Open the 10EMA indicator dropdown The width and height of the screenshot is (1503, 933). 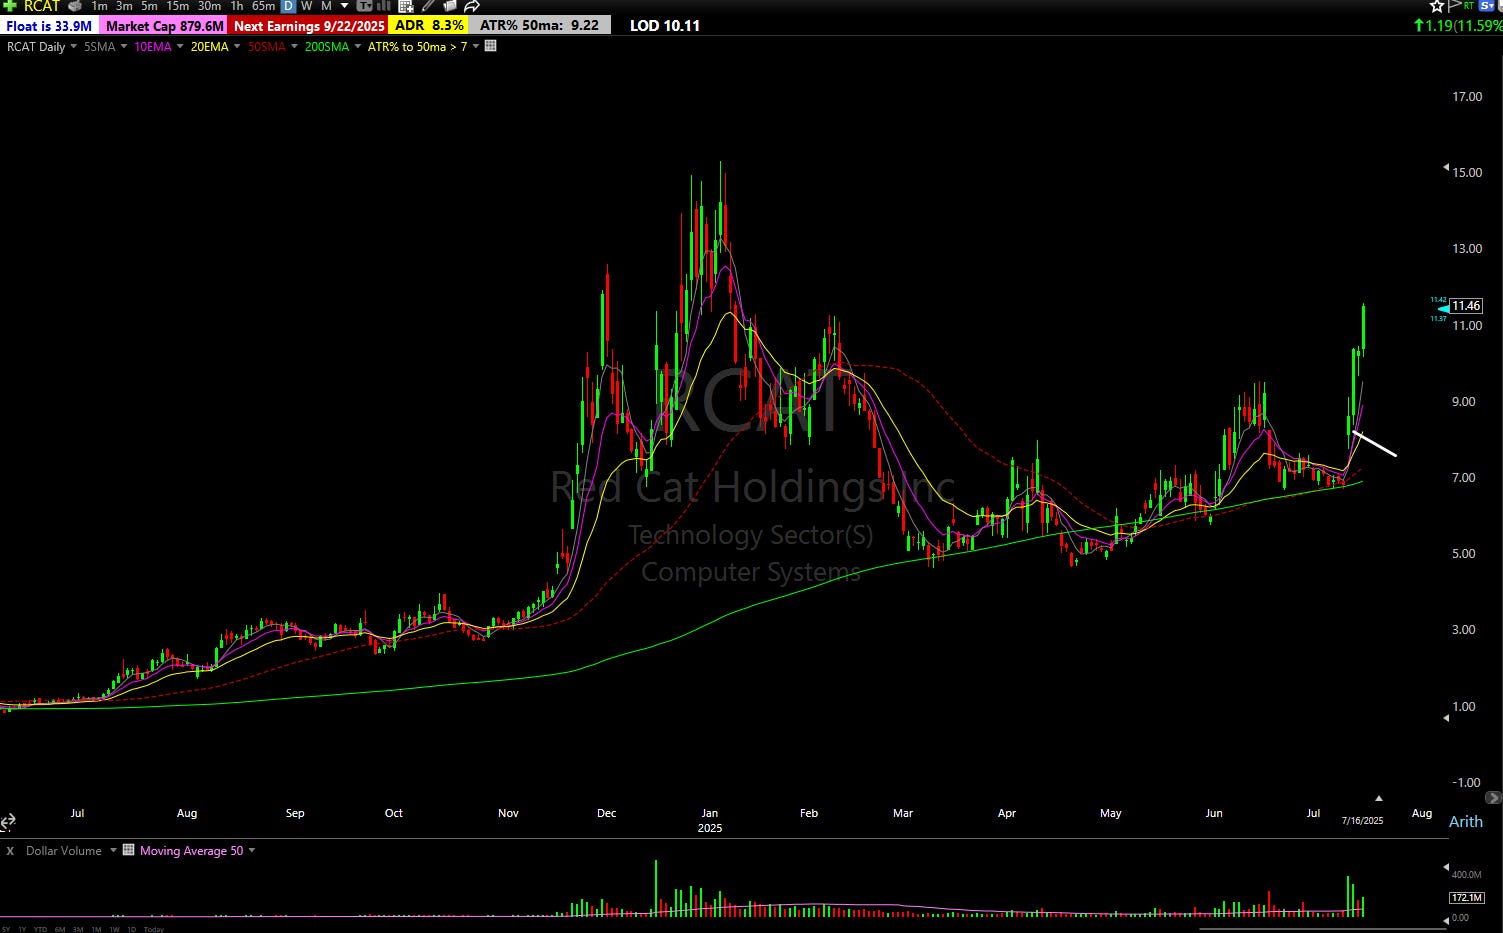pyautogui.click(x=180, y=46)
